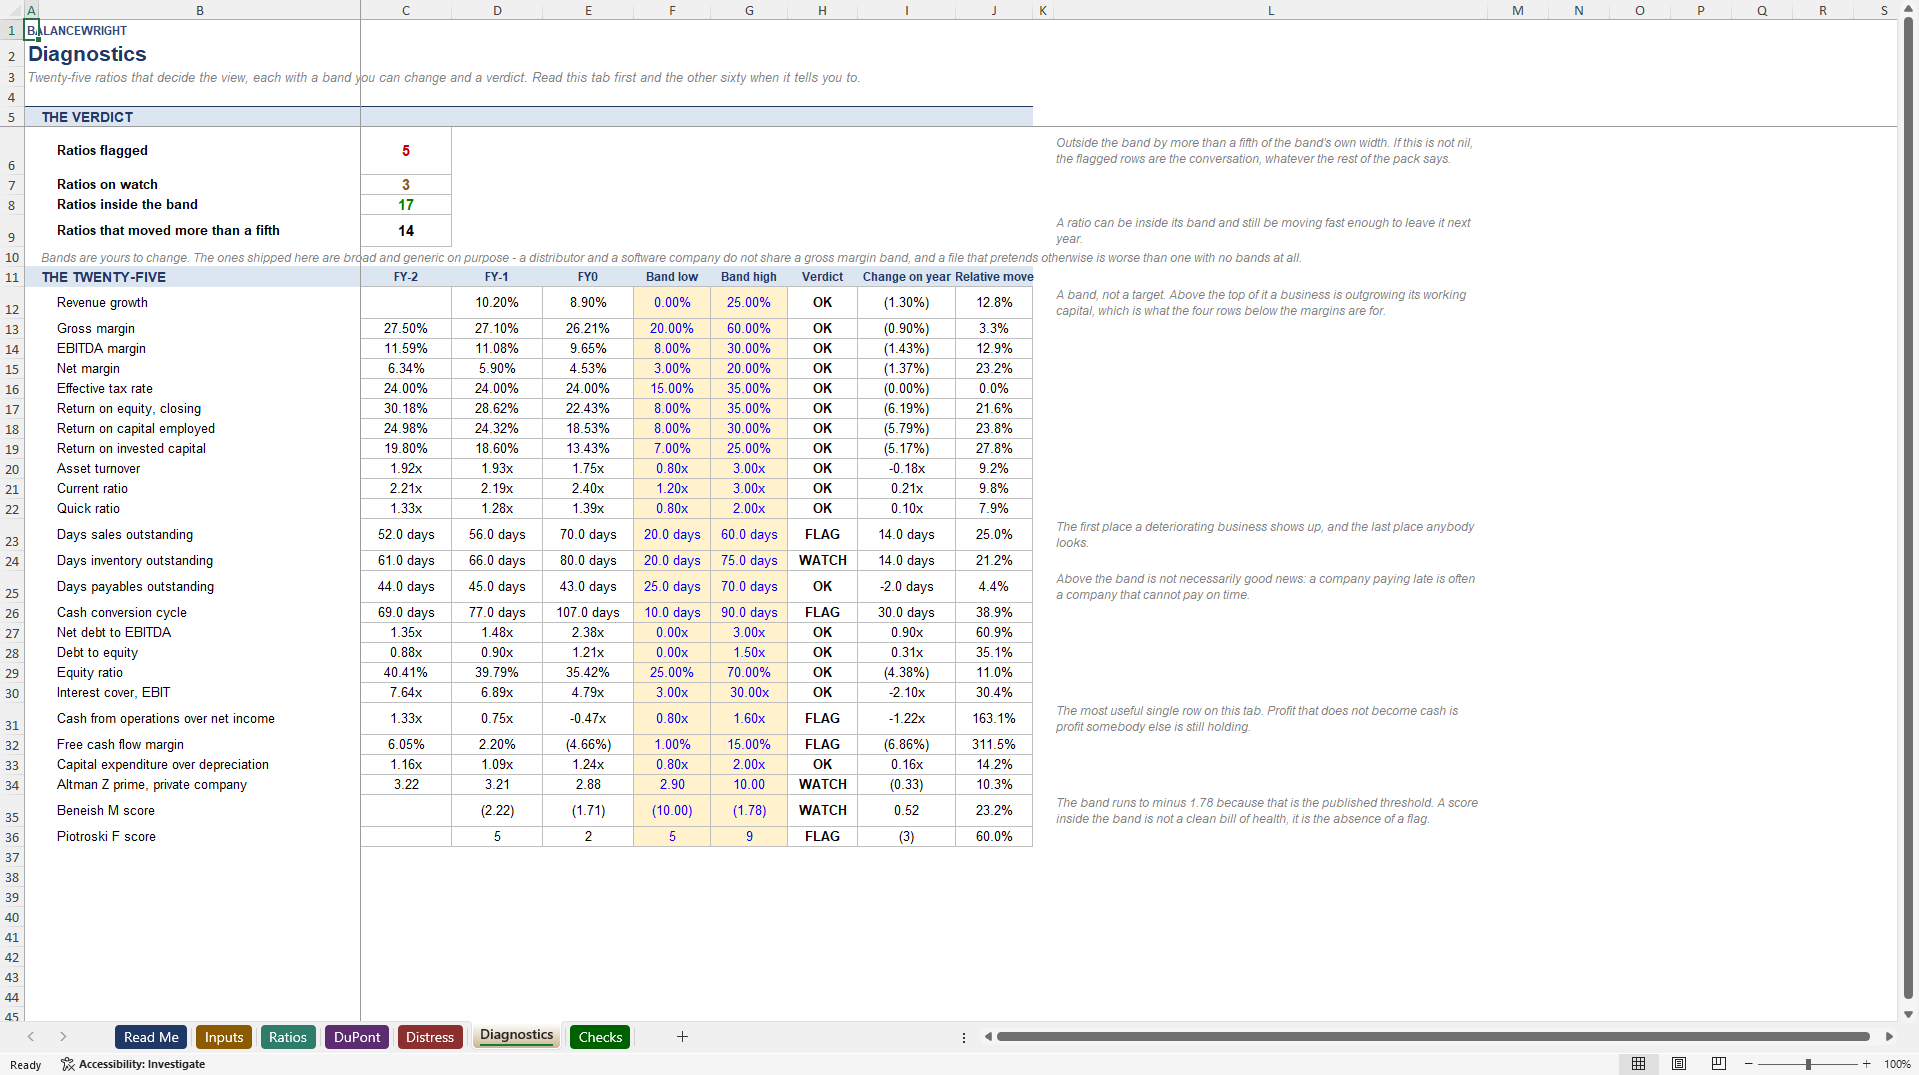Click the zoom out minus button
The height and width of the screenshot is (1075, 1919).
(1749, 1064)
